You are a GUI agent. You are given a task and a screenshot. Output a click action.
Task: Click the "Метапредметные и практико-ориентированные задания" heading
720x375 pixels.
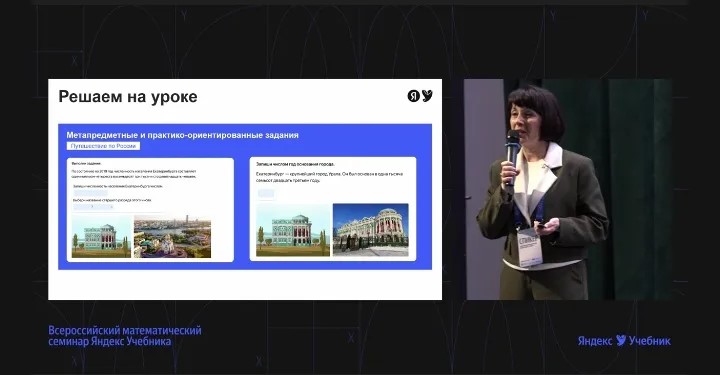182,135
